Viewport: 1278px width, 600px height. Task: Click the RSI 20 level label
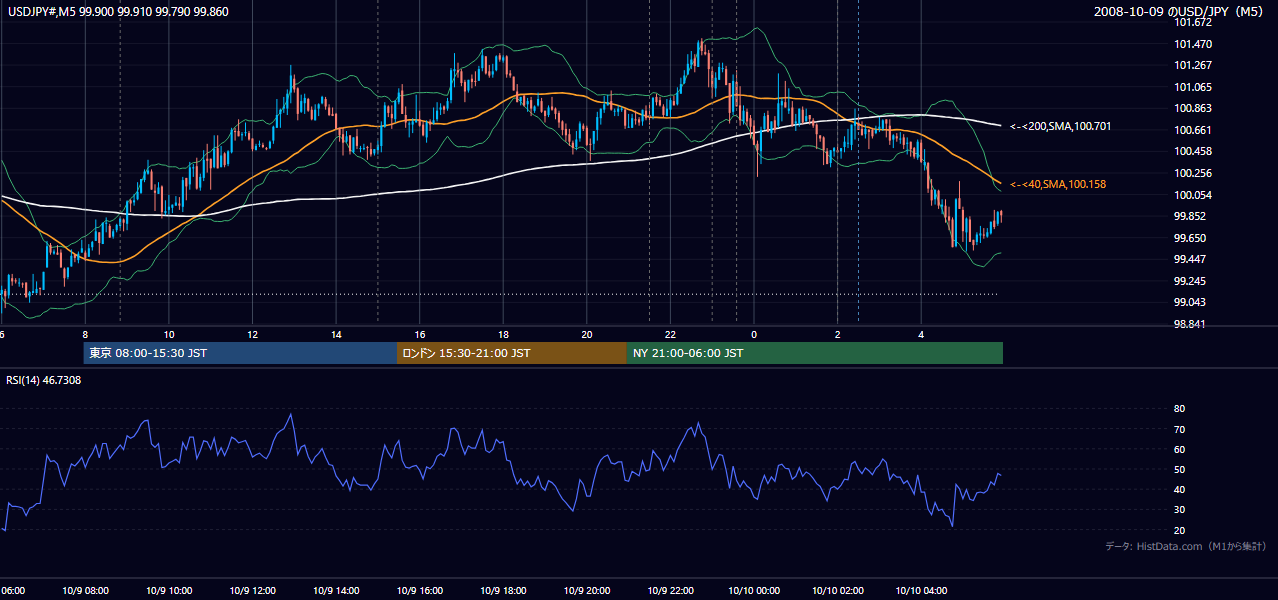1179,531
